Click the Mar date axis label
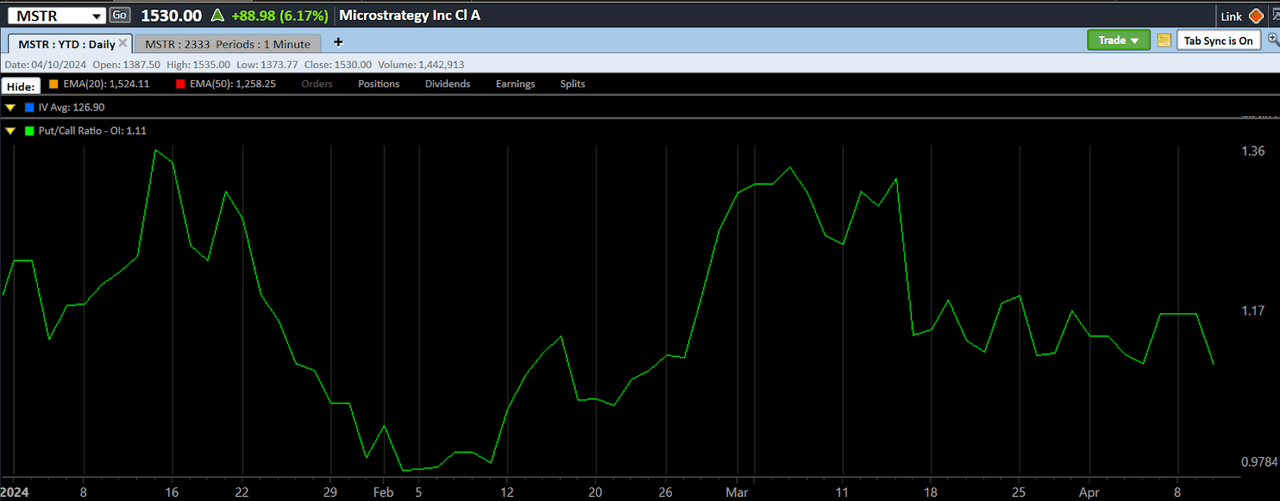1280x501 pixels. (x=737, y=492)
